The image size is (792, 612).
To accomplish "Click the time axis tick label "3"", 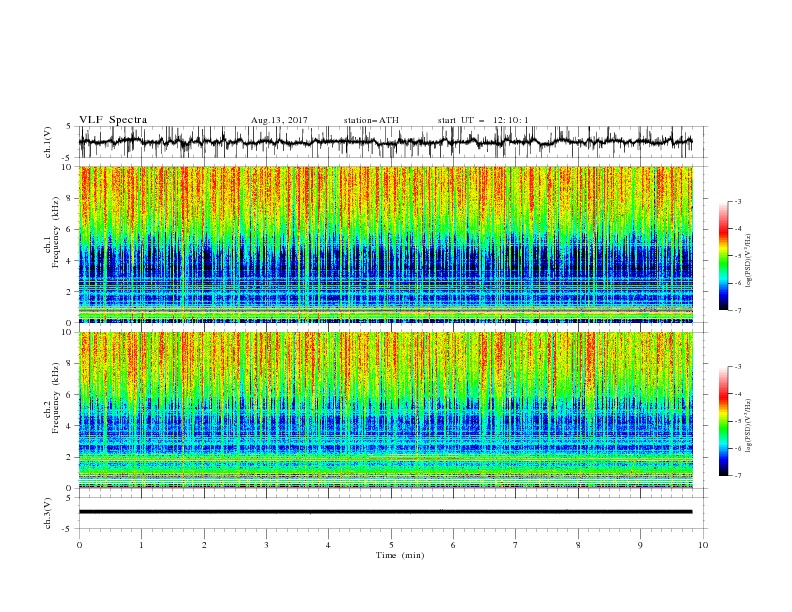I will tap(266, 545).
